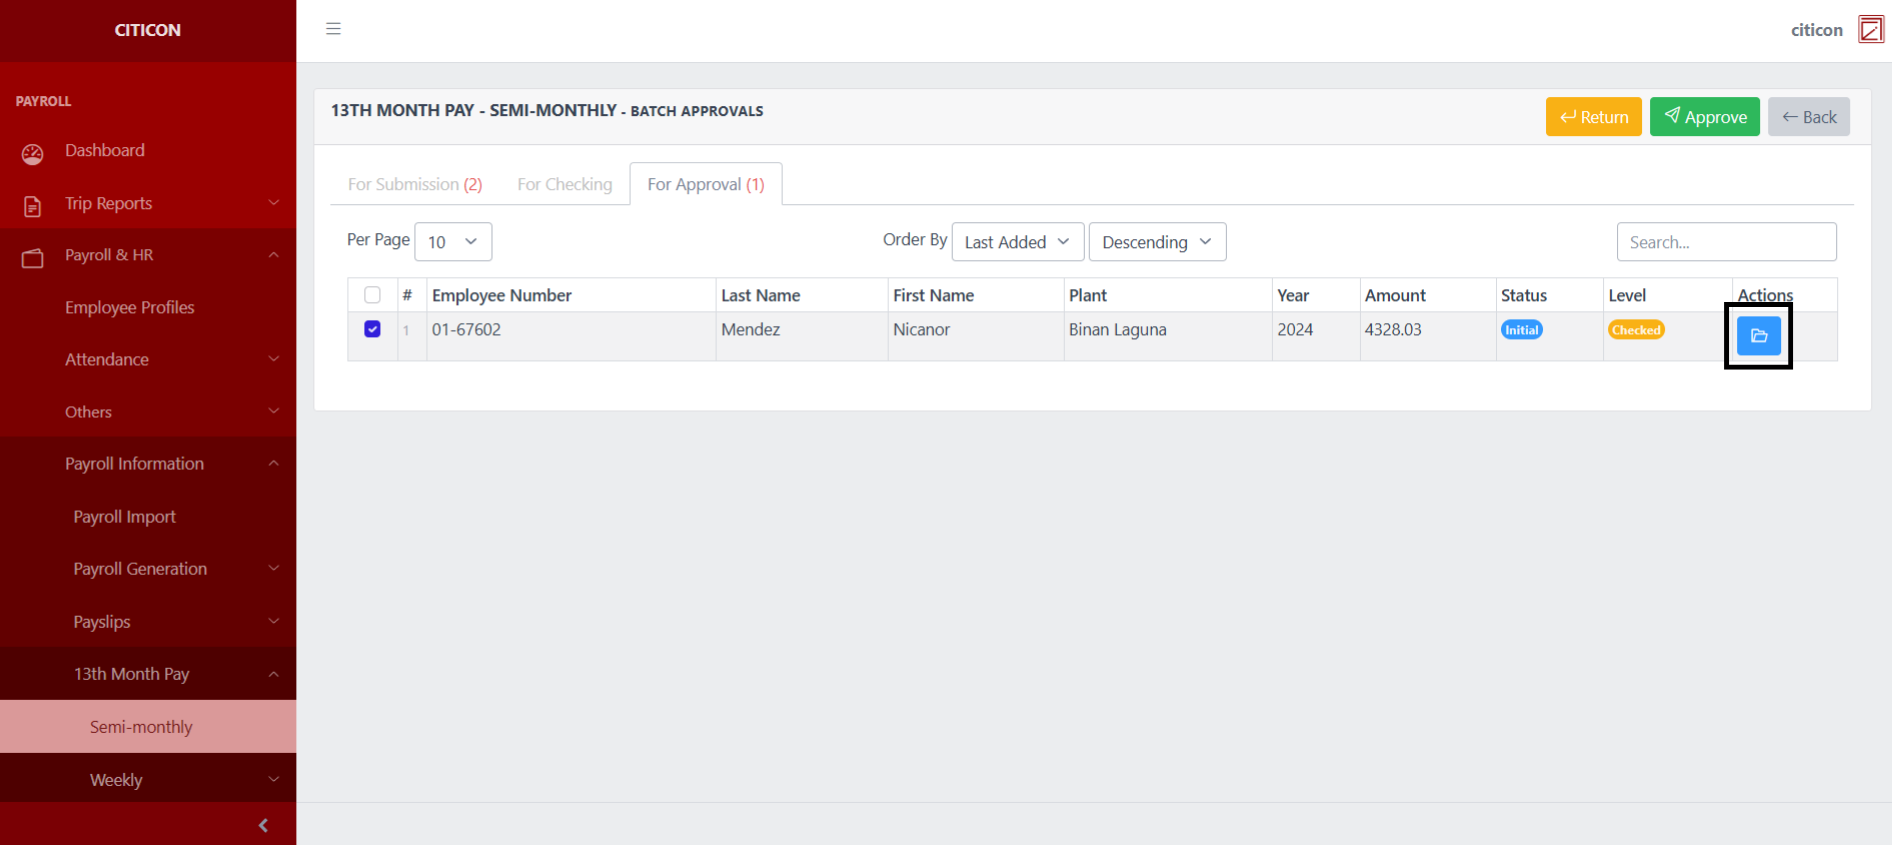Screen dimensions: 1892x845
Task: Click the hamburger menu icon
Action: [x=333, y=29]
